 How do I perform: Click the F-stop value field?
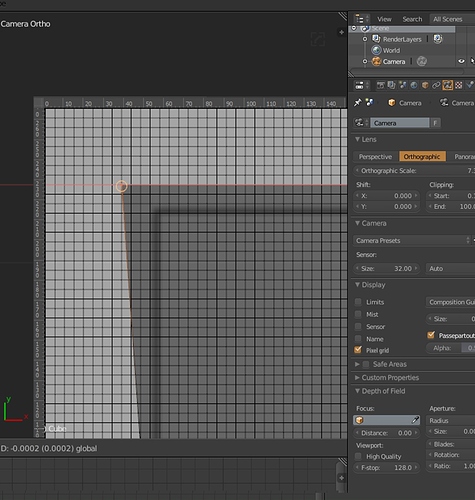coord(386,467)
